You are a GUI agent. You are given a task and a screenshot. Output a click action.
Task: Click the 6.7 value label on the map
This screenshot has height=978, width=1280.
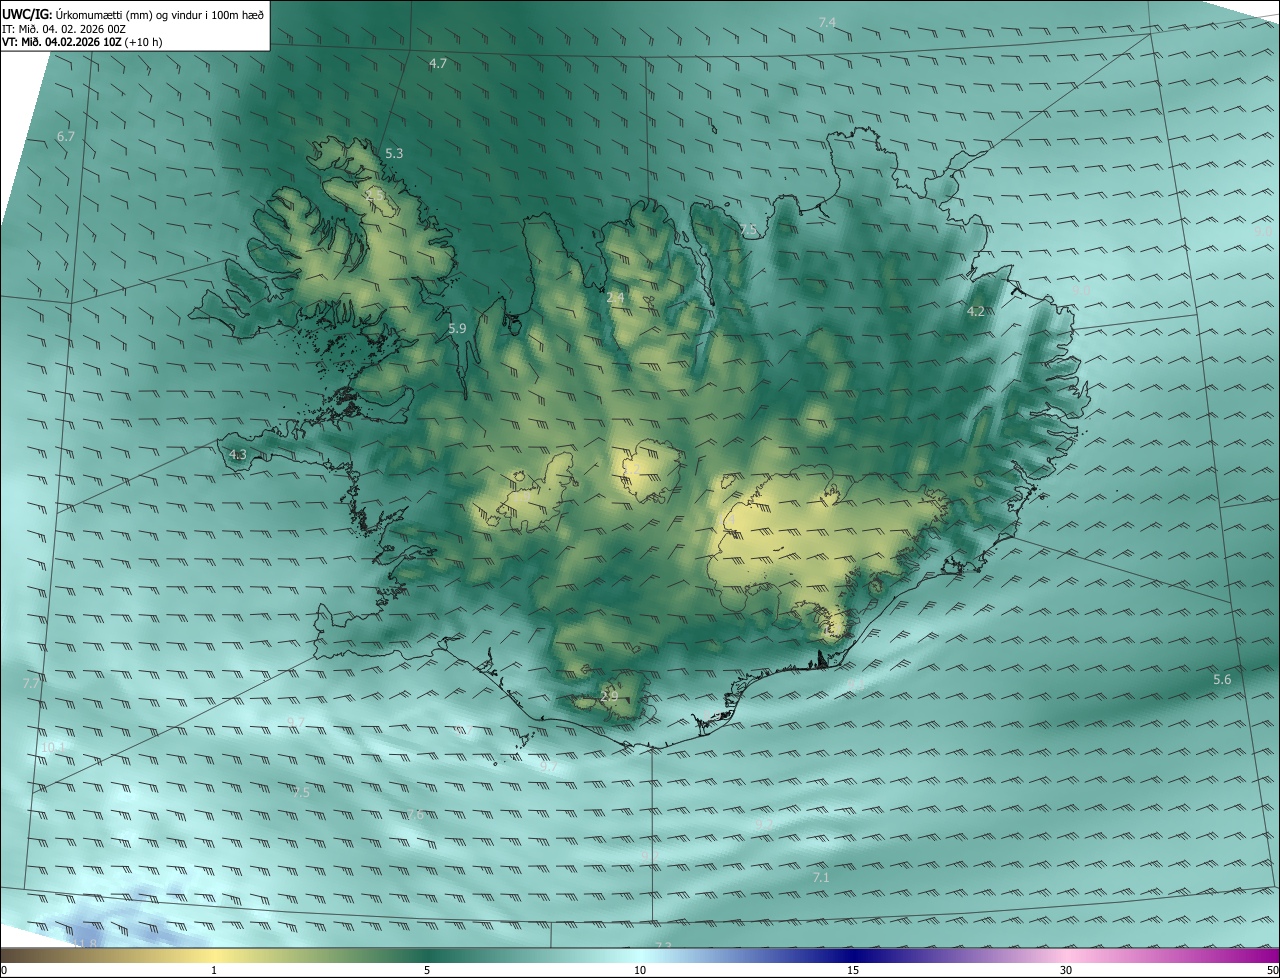click(66, 136)
